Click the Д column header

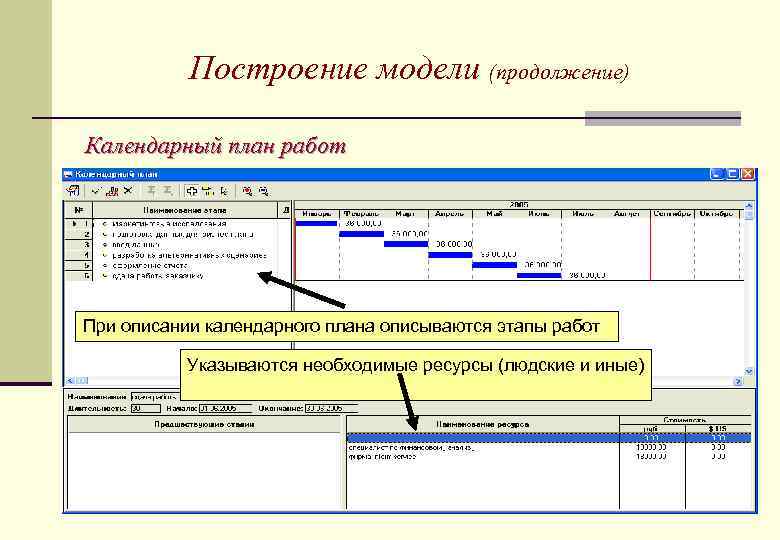pos(286,210)
